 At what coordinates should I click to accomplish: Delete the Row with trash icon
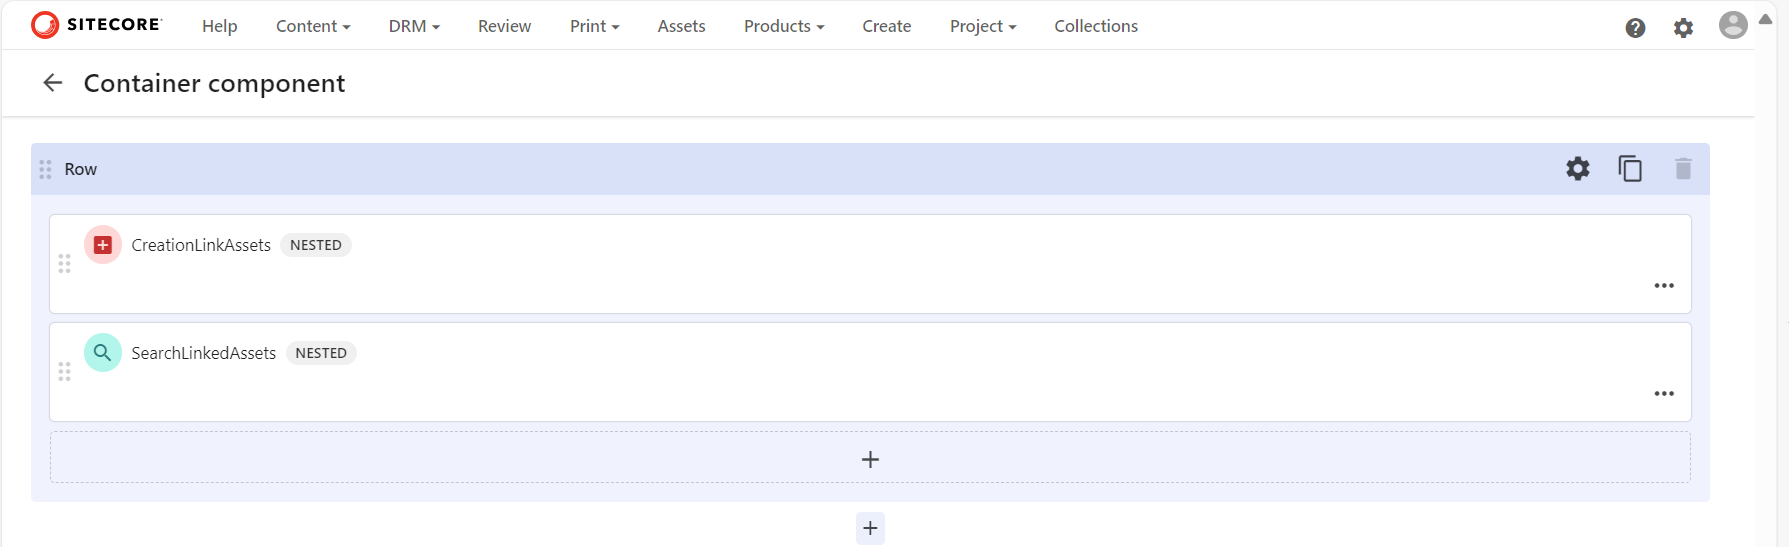[1683, 169]
